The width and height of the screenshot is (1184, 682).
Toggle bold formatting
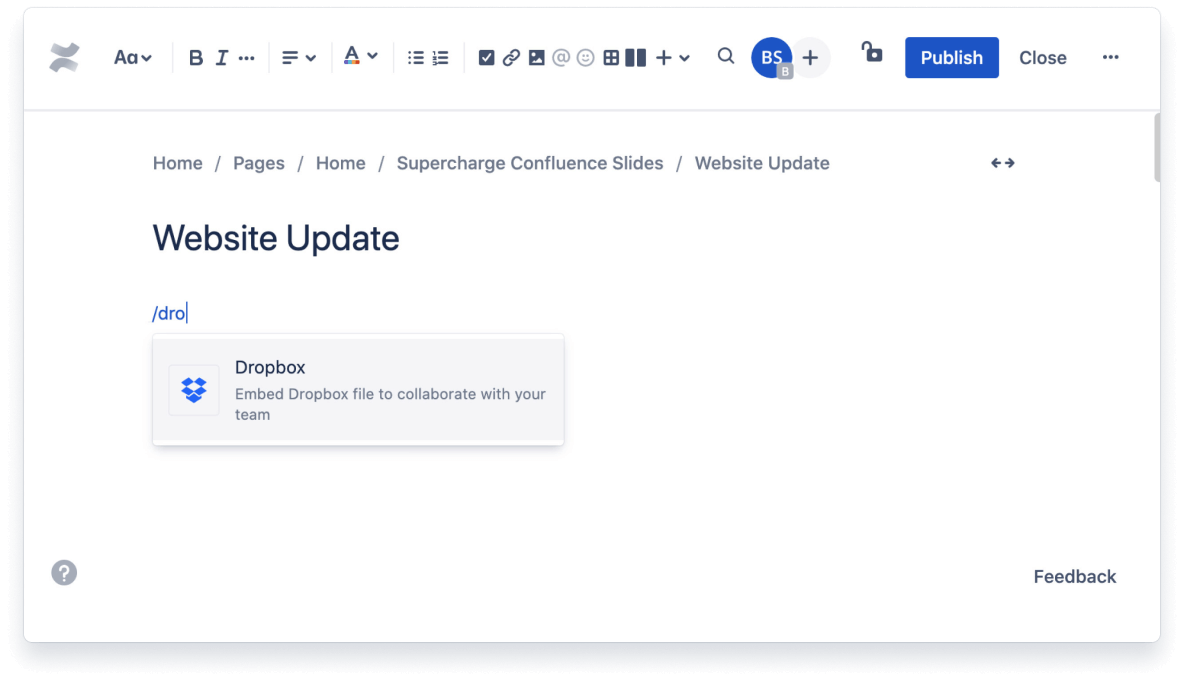(x=196, y=58)
